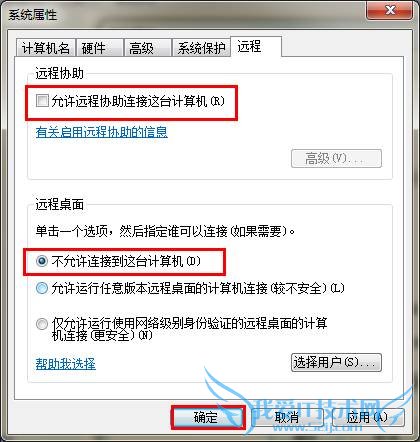The width and height of the screenshot is (420, 442).
Task: Click the 选择用户(S)... button
Action: point(336,362)
